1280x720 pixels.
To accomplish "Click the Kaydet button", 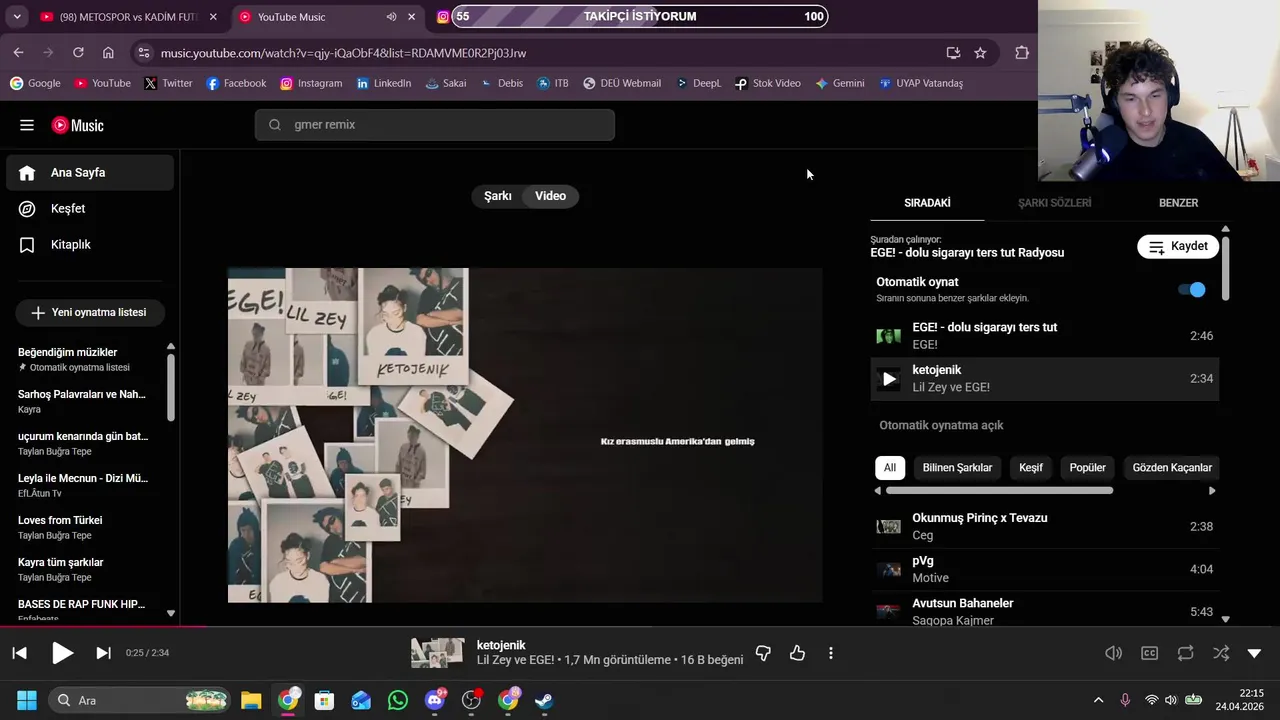I will pyautogui.click(x=1178, y=246).
